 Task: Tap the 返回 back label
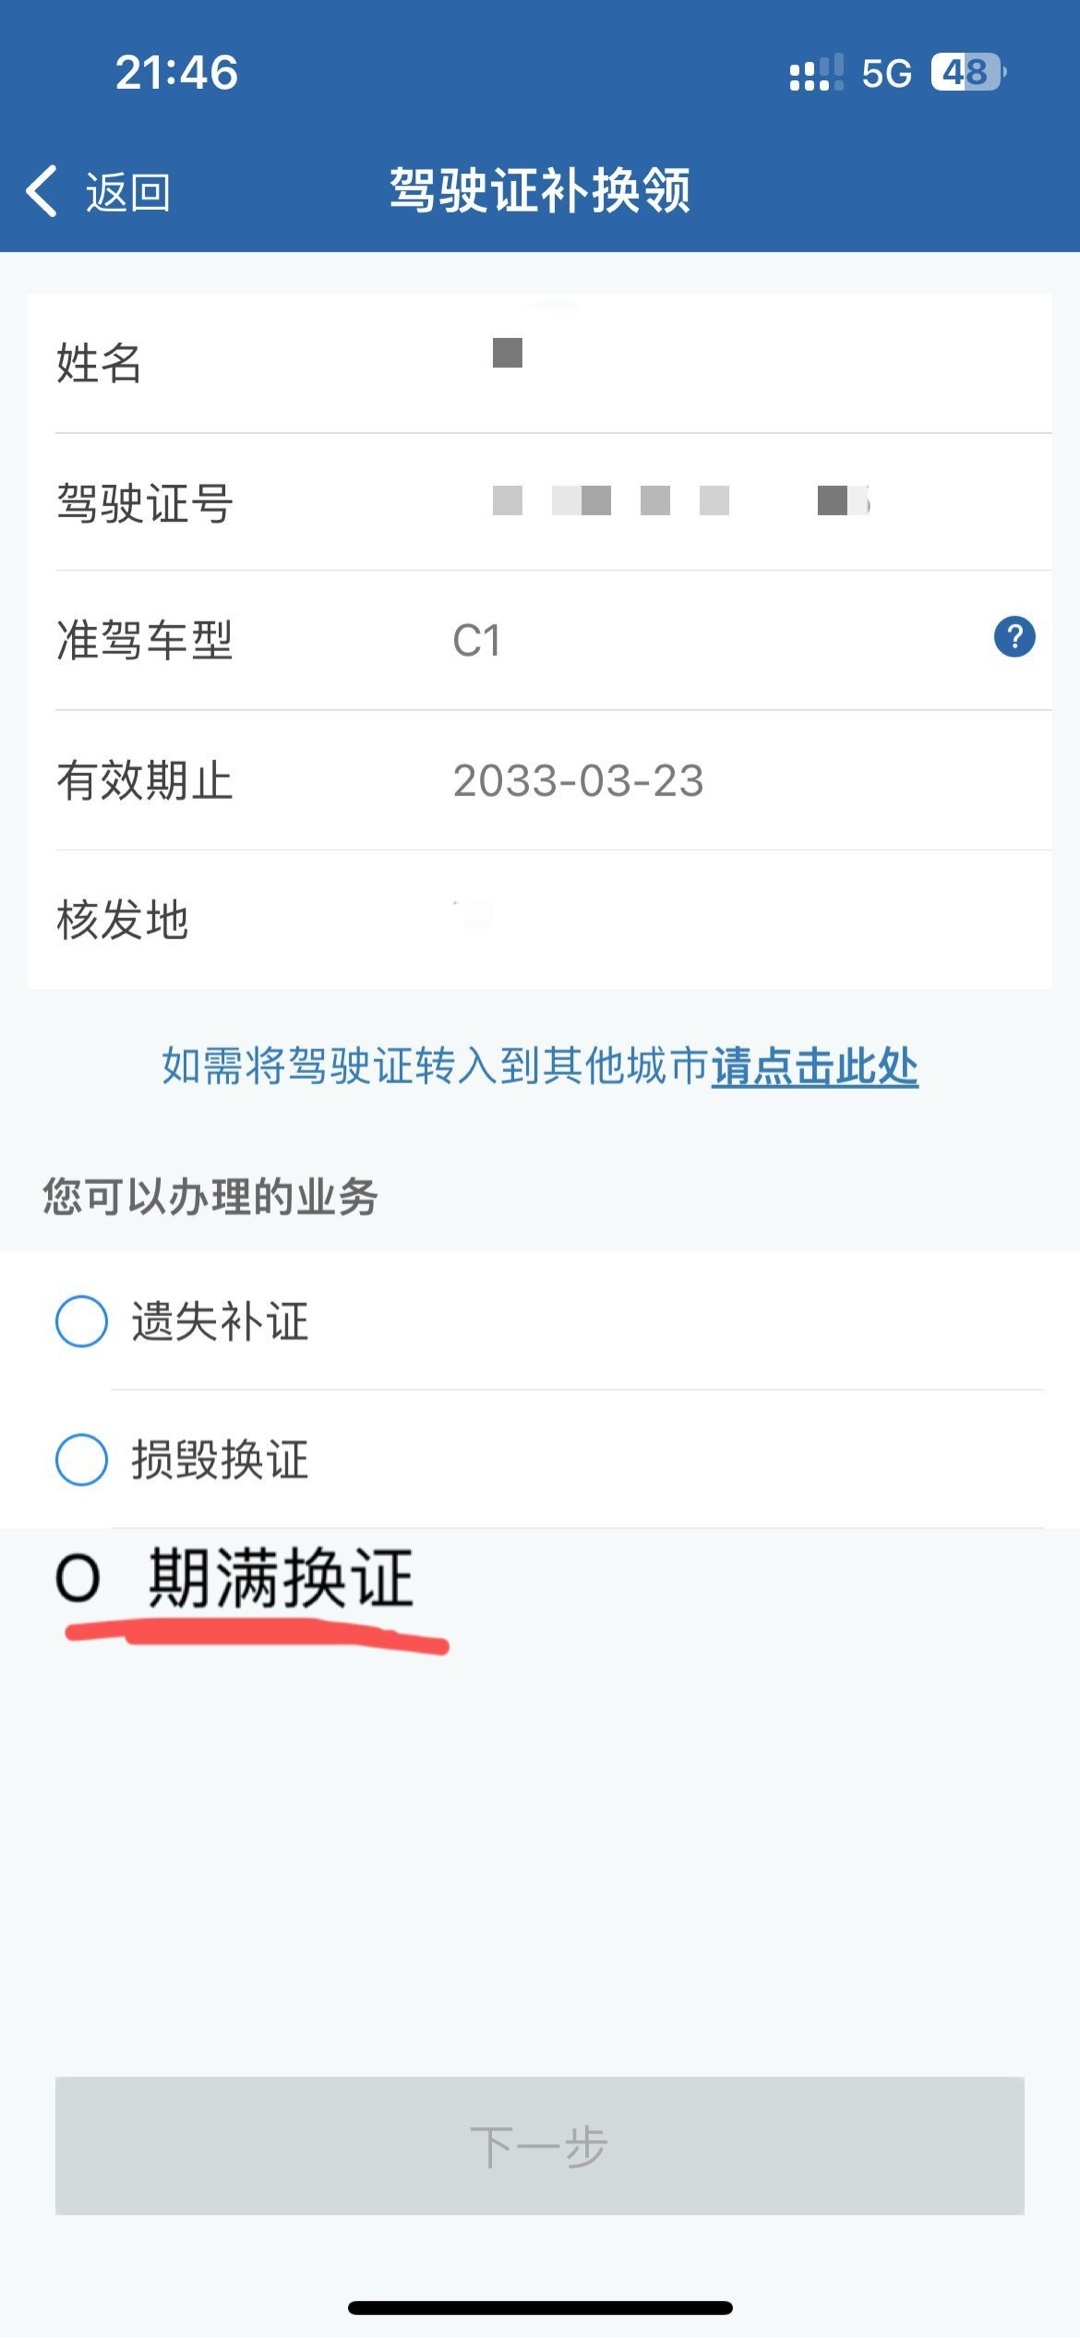[128, 192]
